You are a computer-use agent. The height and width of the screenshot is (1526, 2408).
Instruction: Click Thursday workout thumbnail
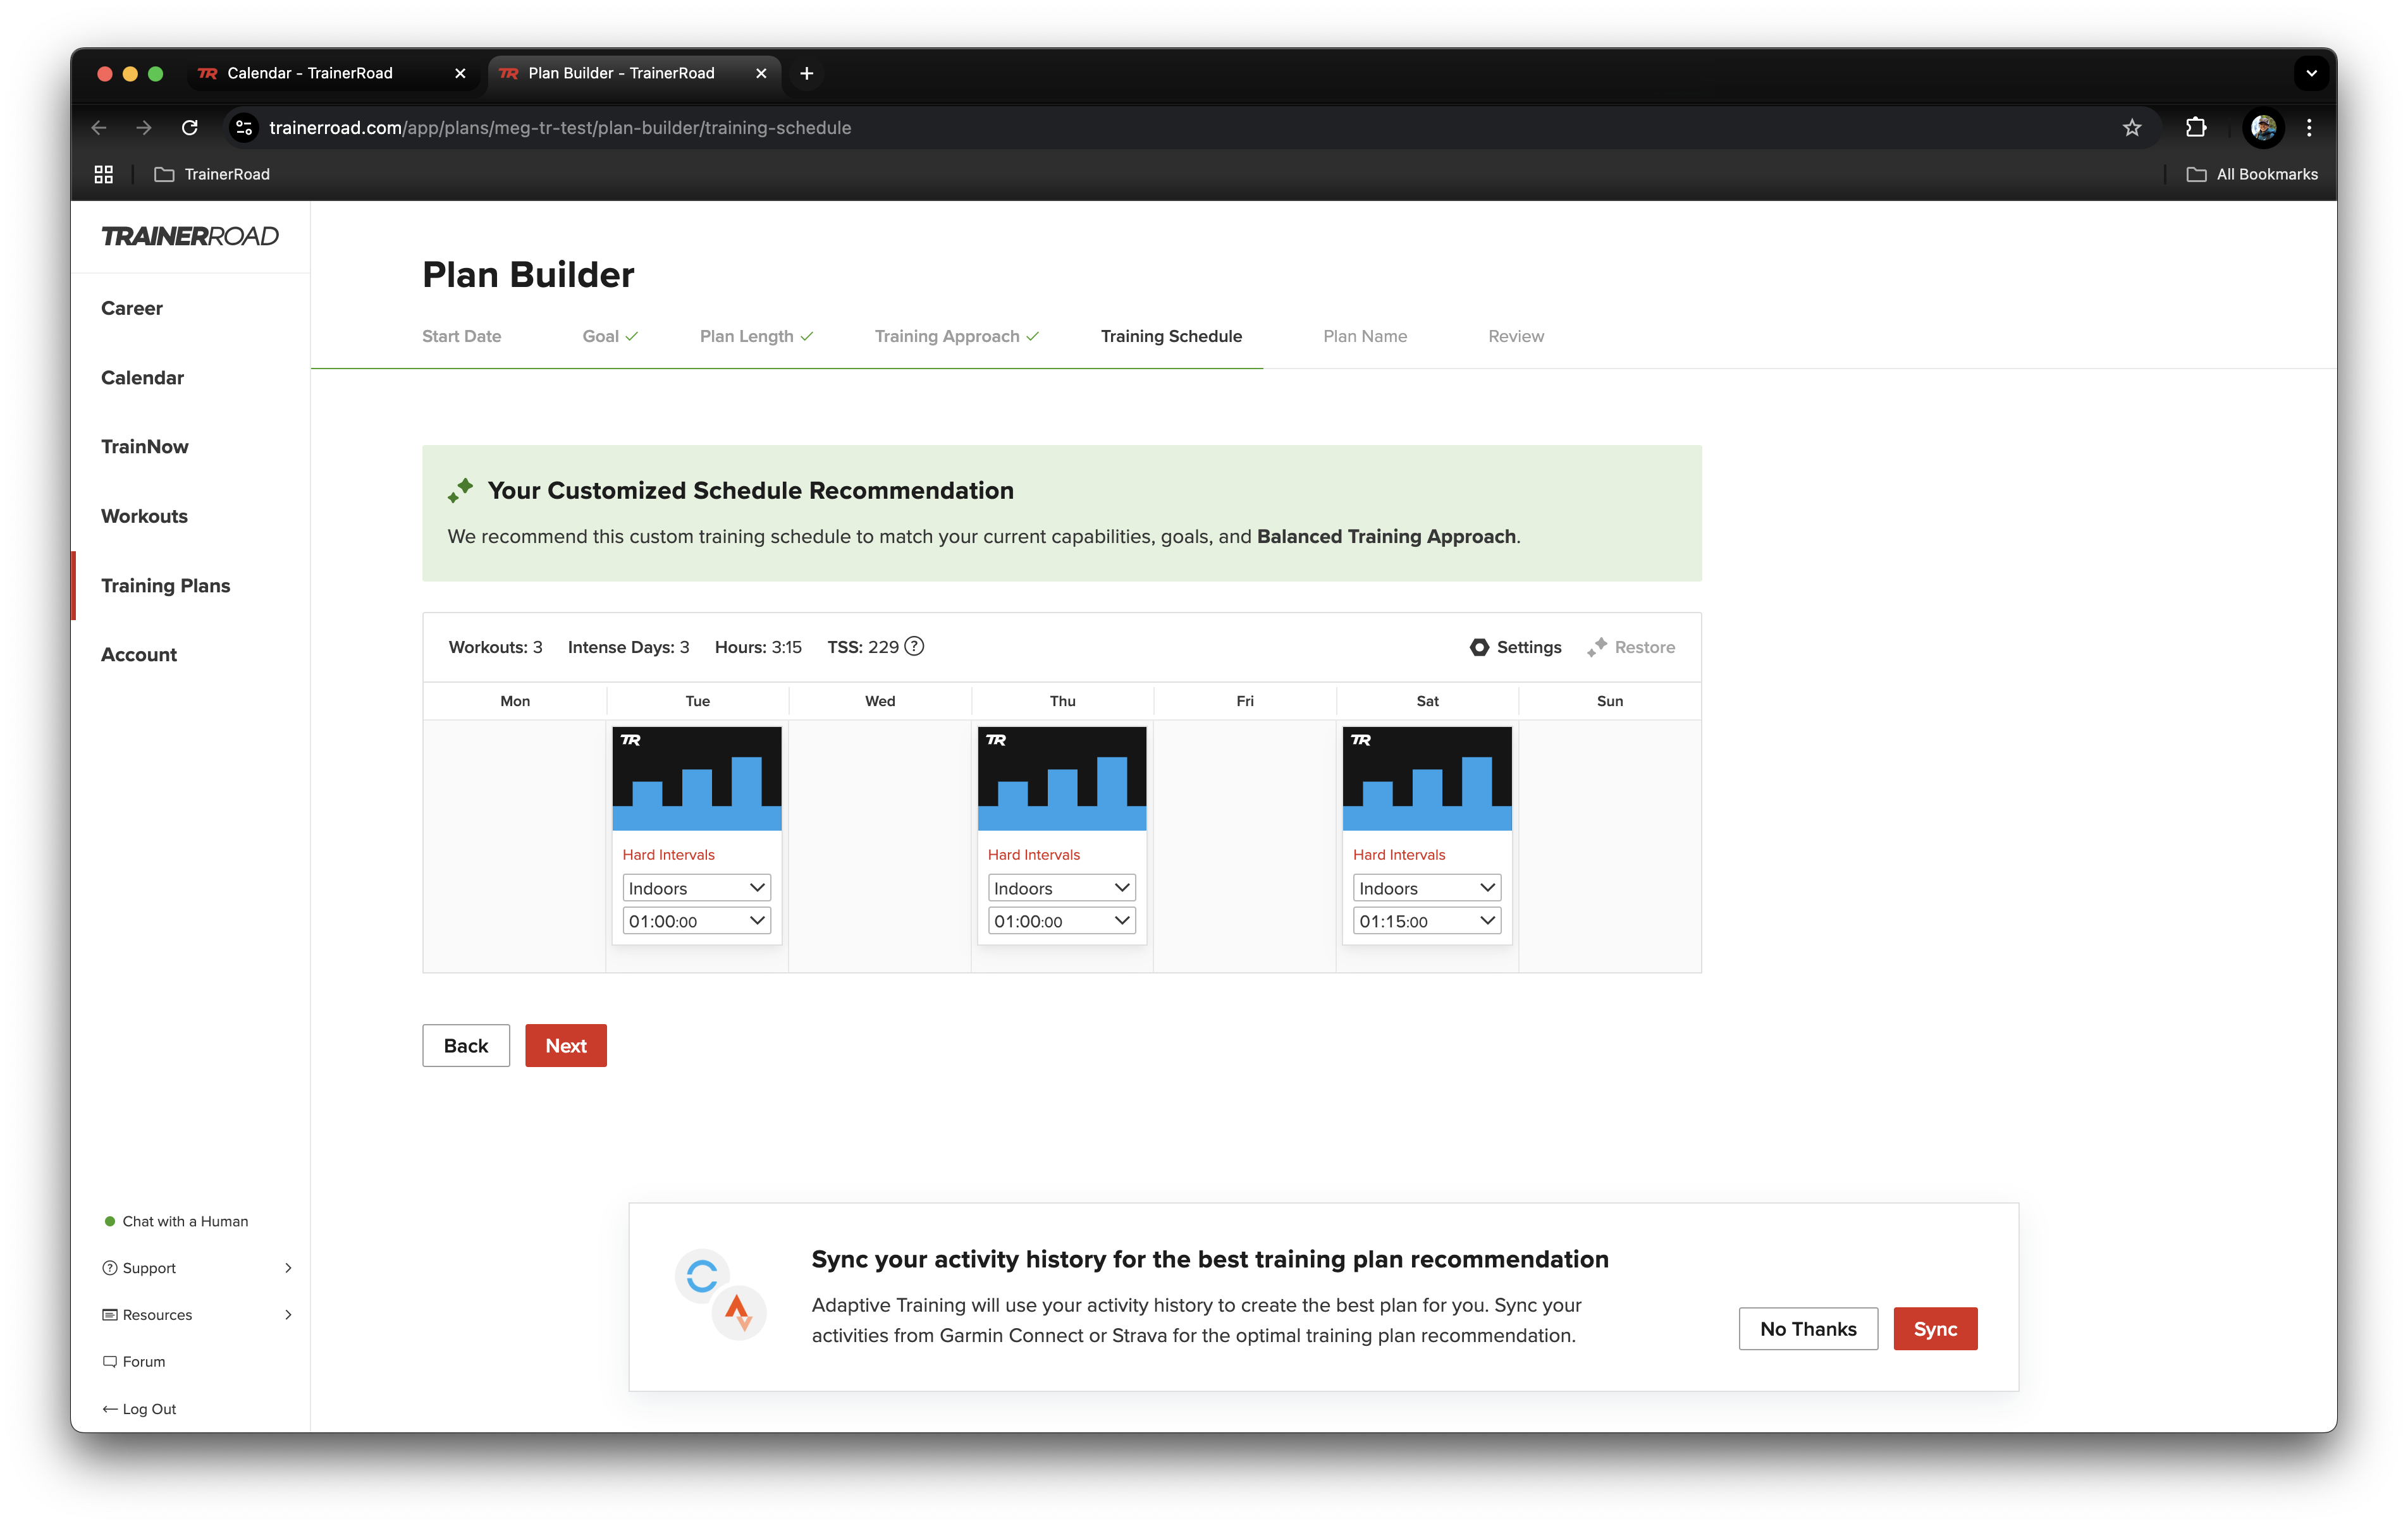click(x=1062, y=778)
